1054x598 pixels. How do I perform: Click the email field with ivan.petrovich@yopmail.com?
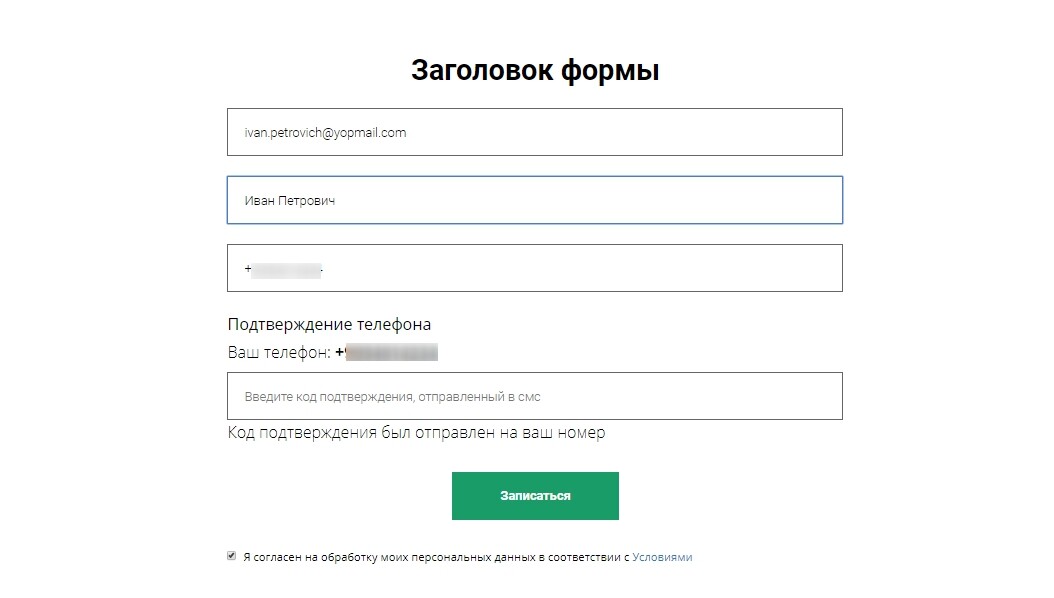[x=534, y=132]
